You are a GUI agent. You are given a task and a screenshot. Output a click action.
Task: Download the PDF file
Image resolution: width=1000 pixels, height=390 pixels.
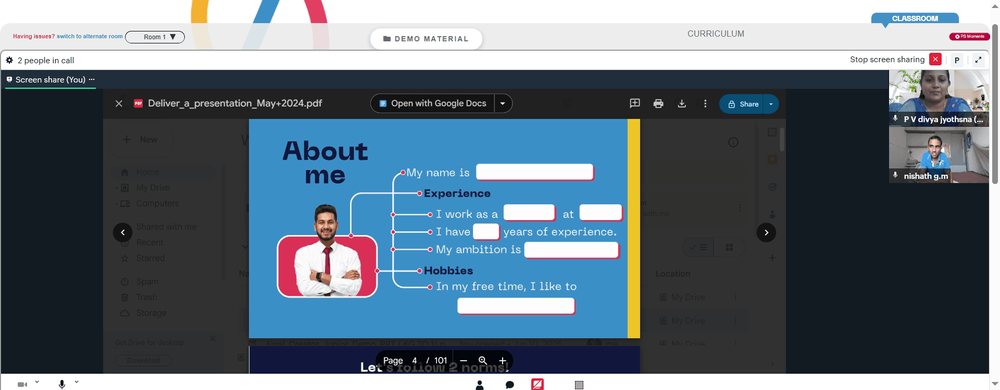[682, 103]
